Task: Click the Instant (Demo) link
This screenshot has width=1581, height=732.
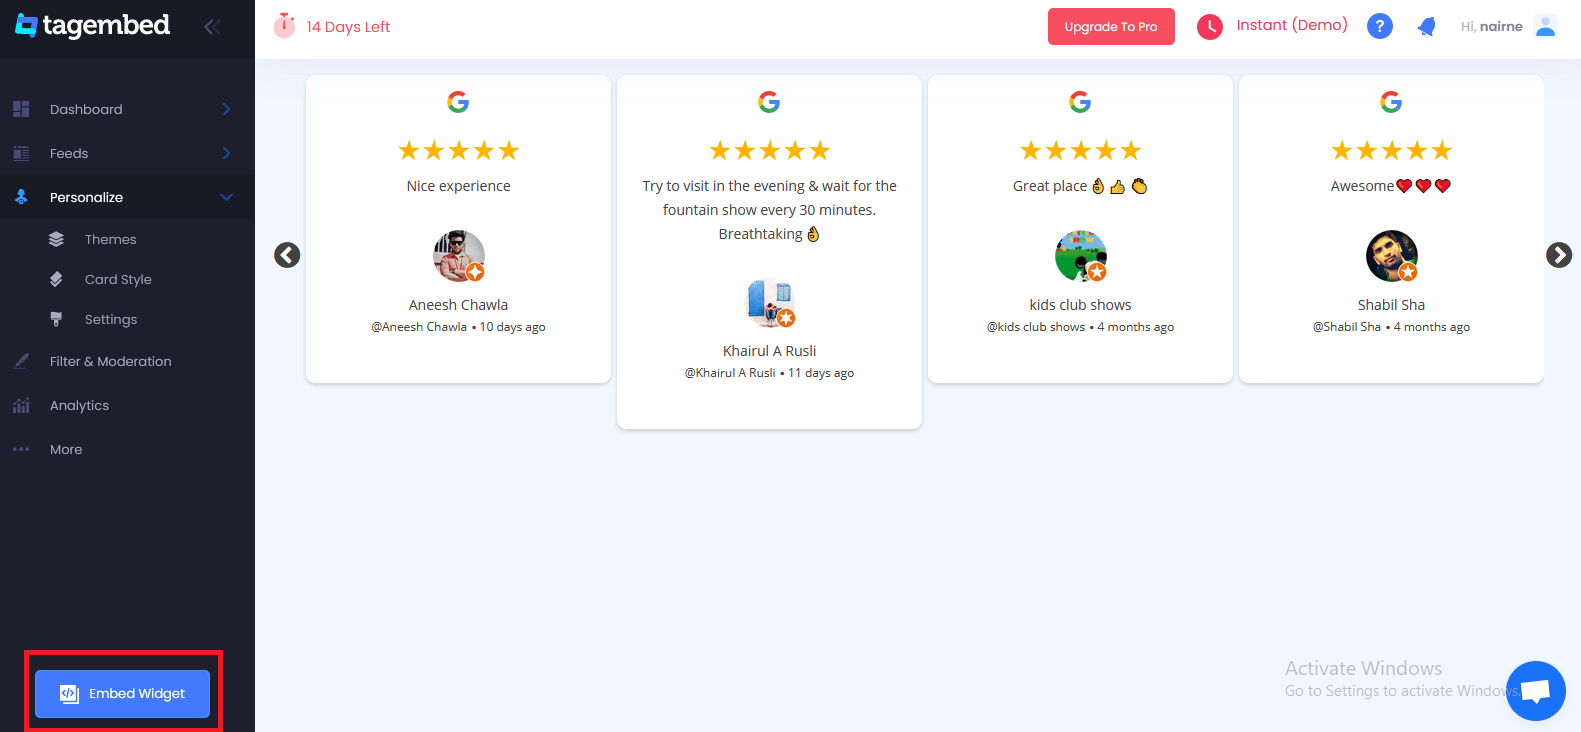Action: pyautogui.click(x=1292, y=25)
